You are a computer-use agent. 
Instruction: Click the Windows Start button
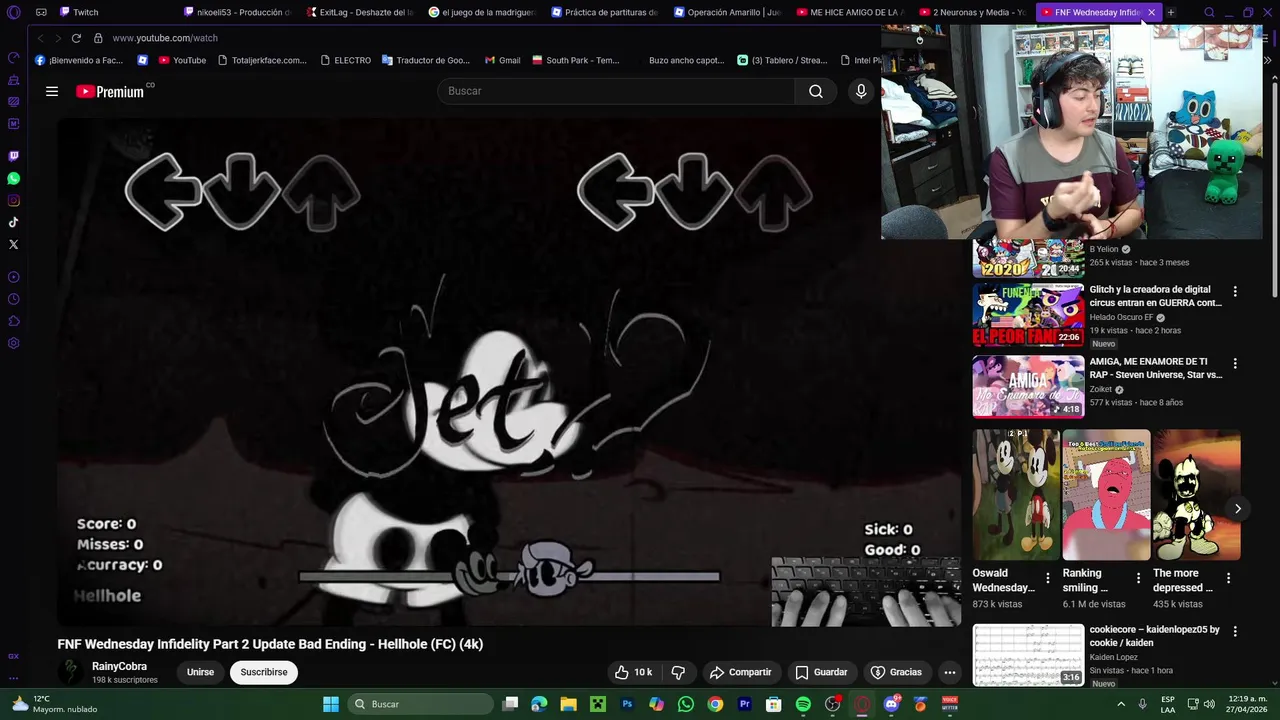[331, 704]
